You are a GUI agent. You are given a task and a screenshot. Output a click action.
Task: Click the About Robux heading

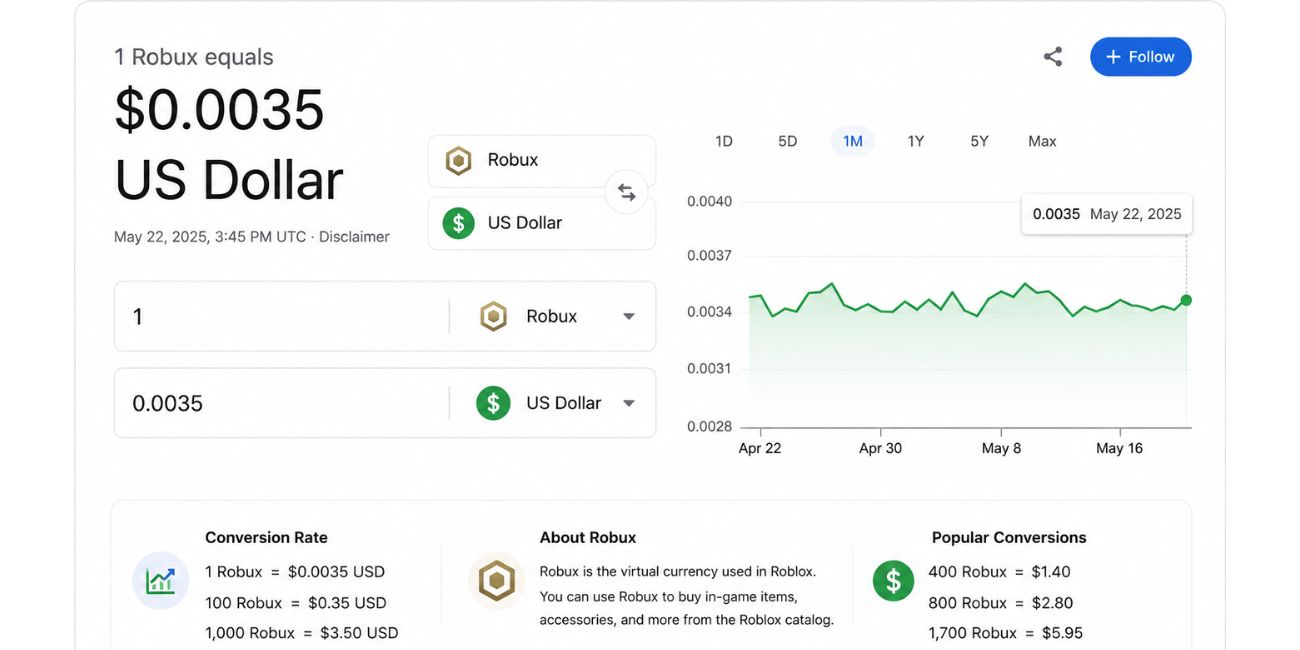click(x=588, y=537)
